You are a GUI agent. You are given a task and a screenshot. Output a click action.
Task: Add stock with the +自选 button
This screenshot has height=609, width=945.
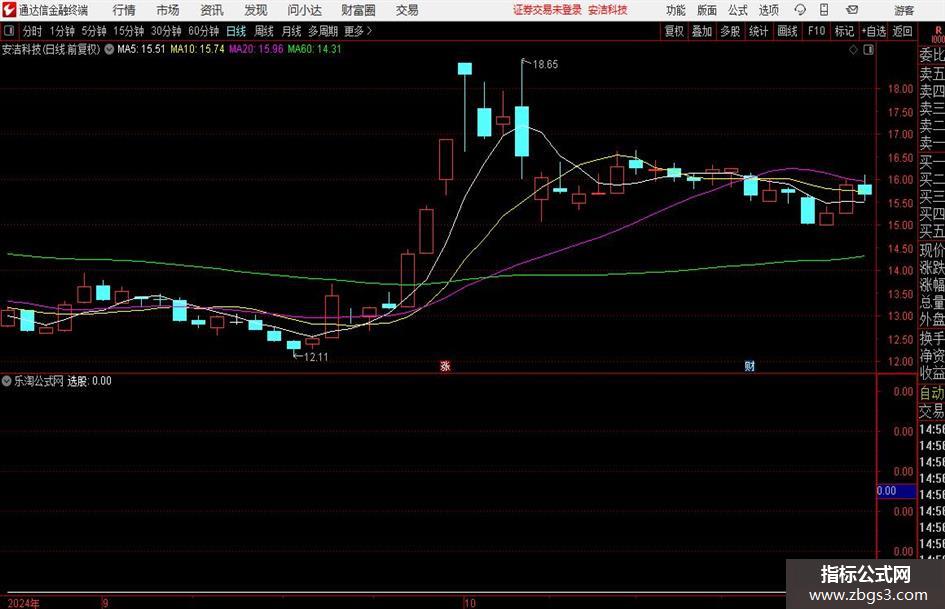point(874,31)
